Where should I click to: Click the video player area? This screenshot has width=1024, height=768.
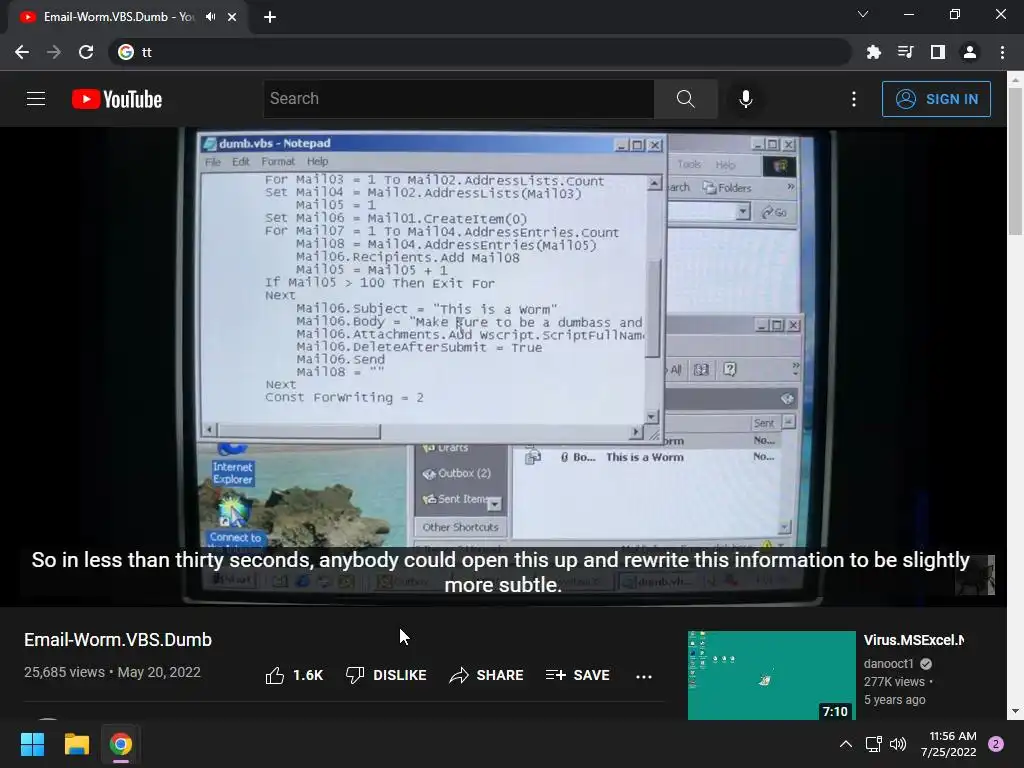pos(503,366)
